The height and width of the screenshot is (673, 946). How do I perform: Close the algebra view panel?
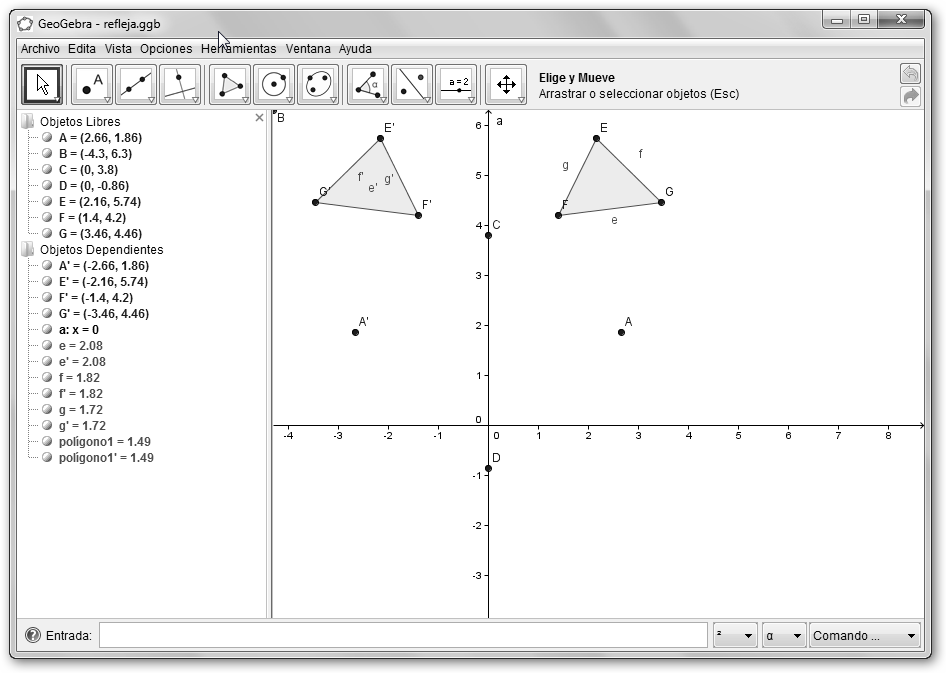(x=260, y=118)
